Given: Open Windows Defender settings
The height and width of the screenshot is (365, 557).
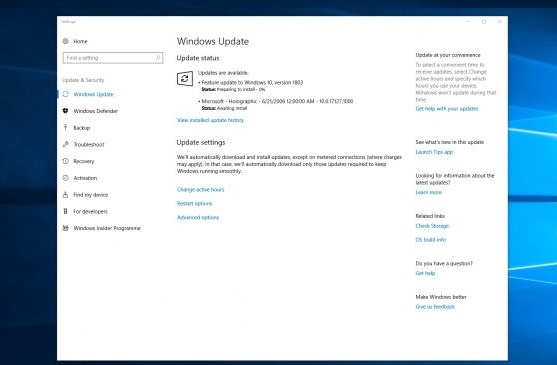Looking at the screenshot, I should pyautogui.click(x=96, y=111).
